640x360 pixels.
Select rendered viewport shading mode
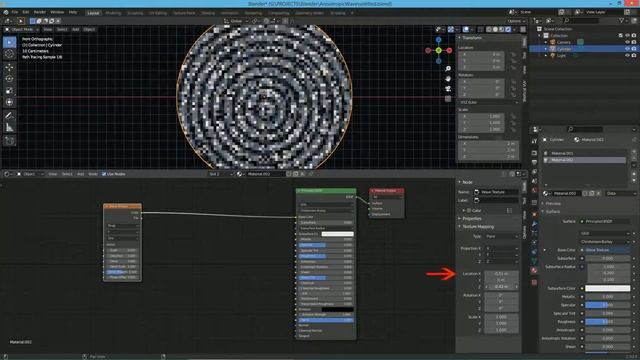click(x=508, y=29)
